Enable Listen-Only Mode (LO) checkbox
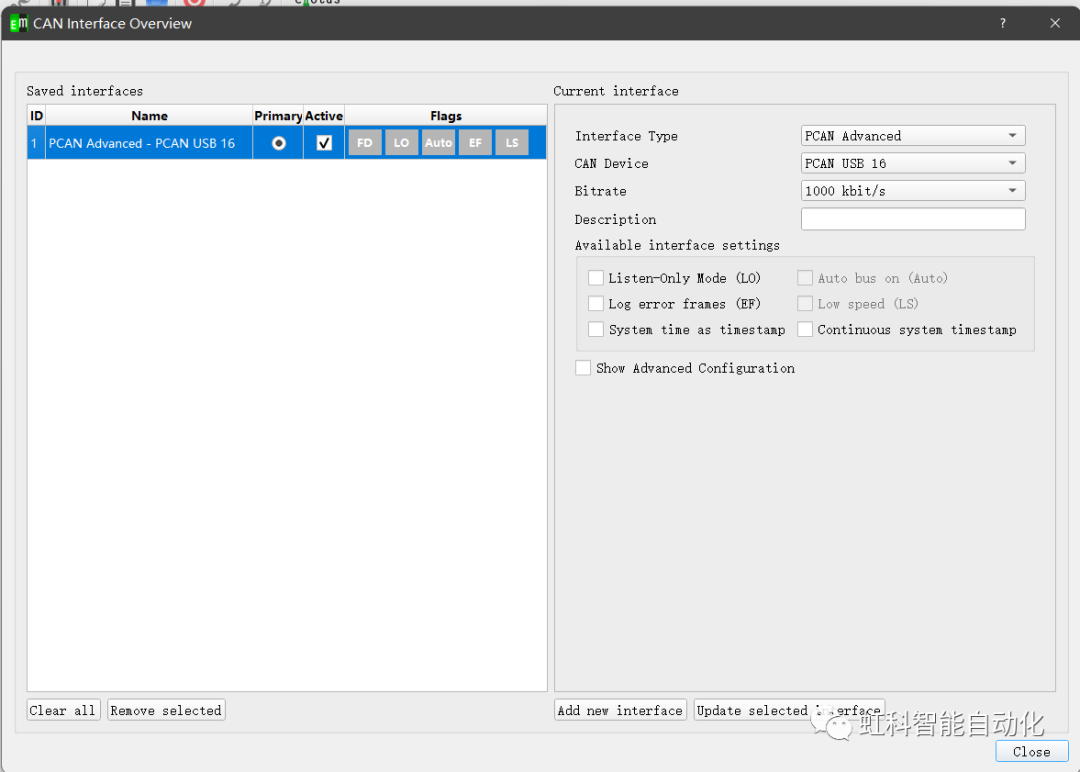Viewport: 1080px width, 772px height. pyautogui.click(x=596, y=278)
